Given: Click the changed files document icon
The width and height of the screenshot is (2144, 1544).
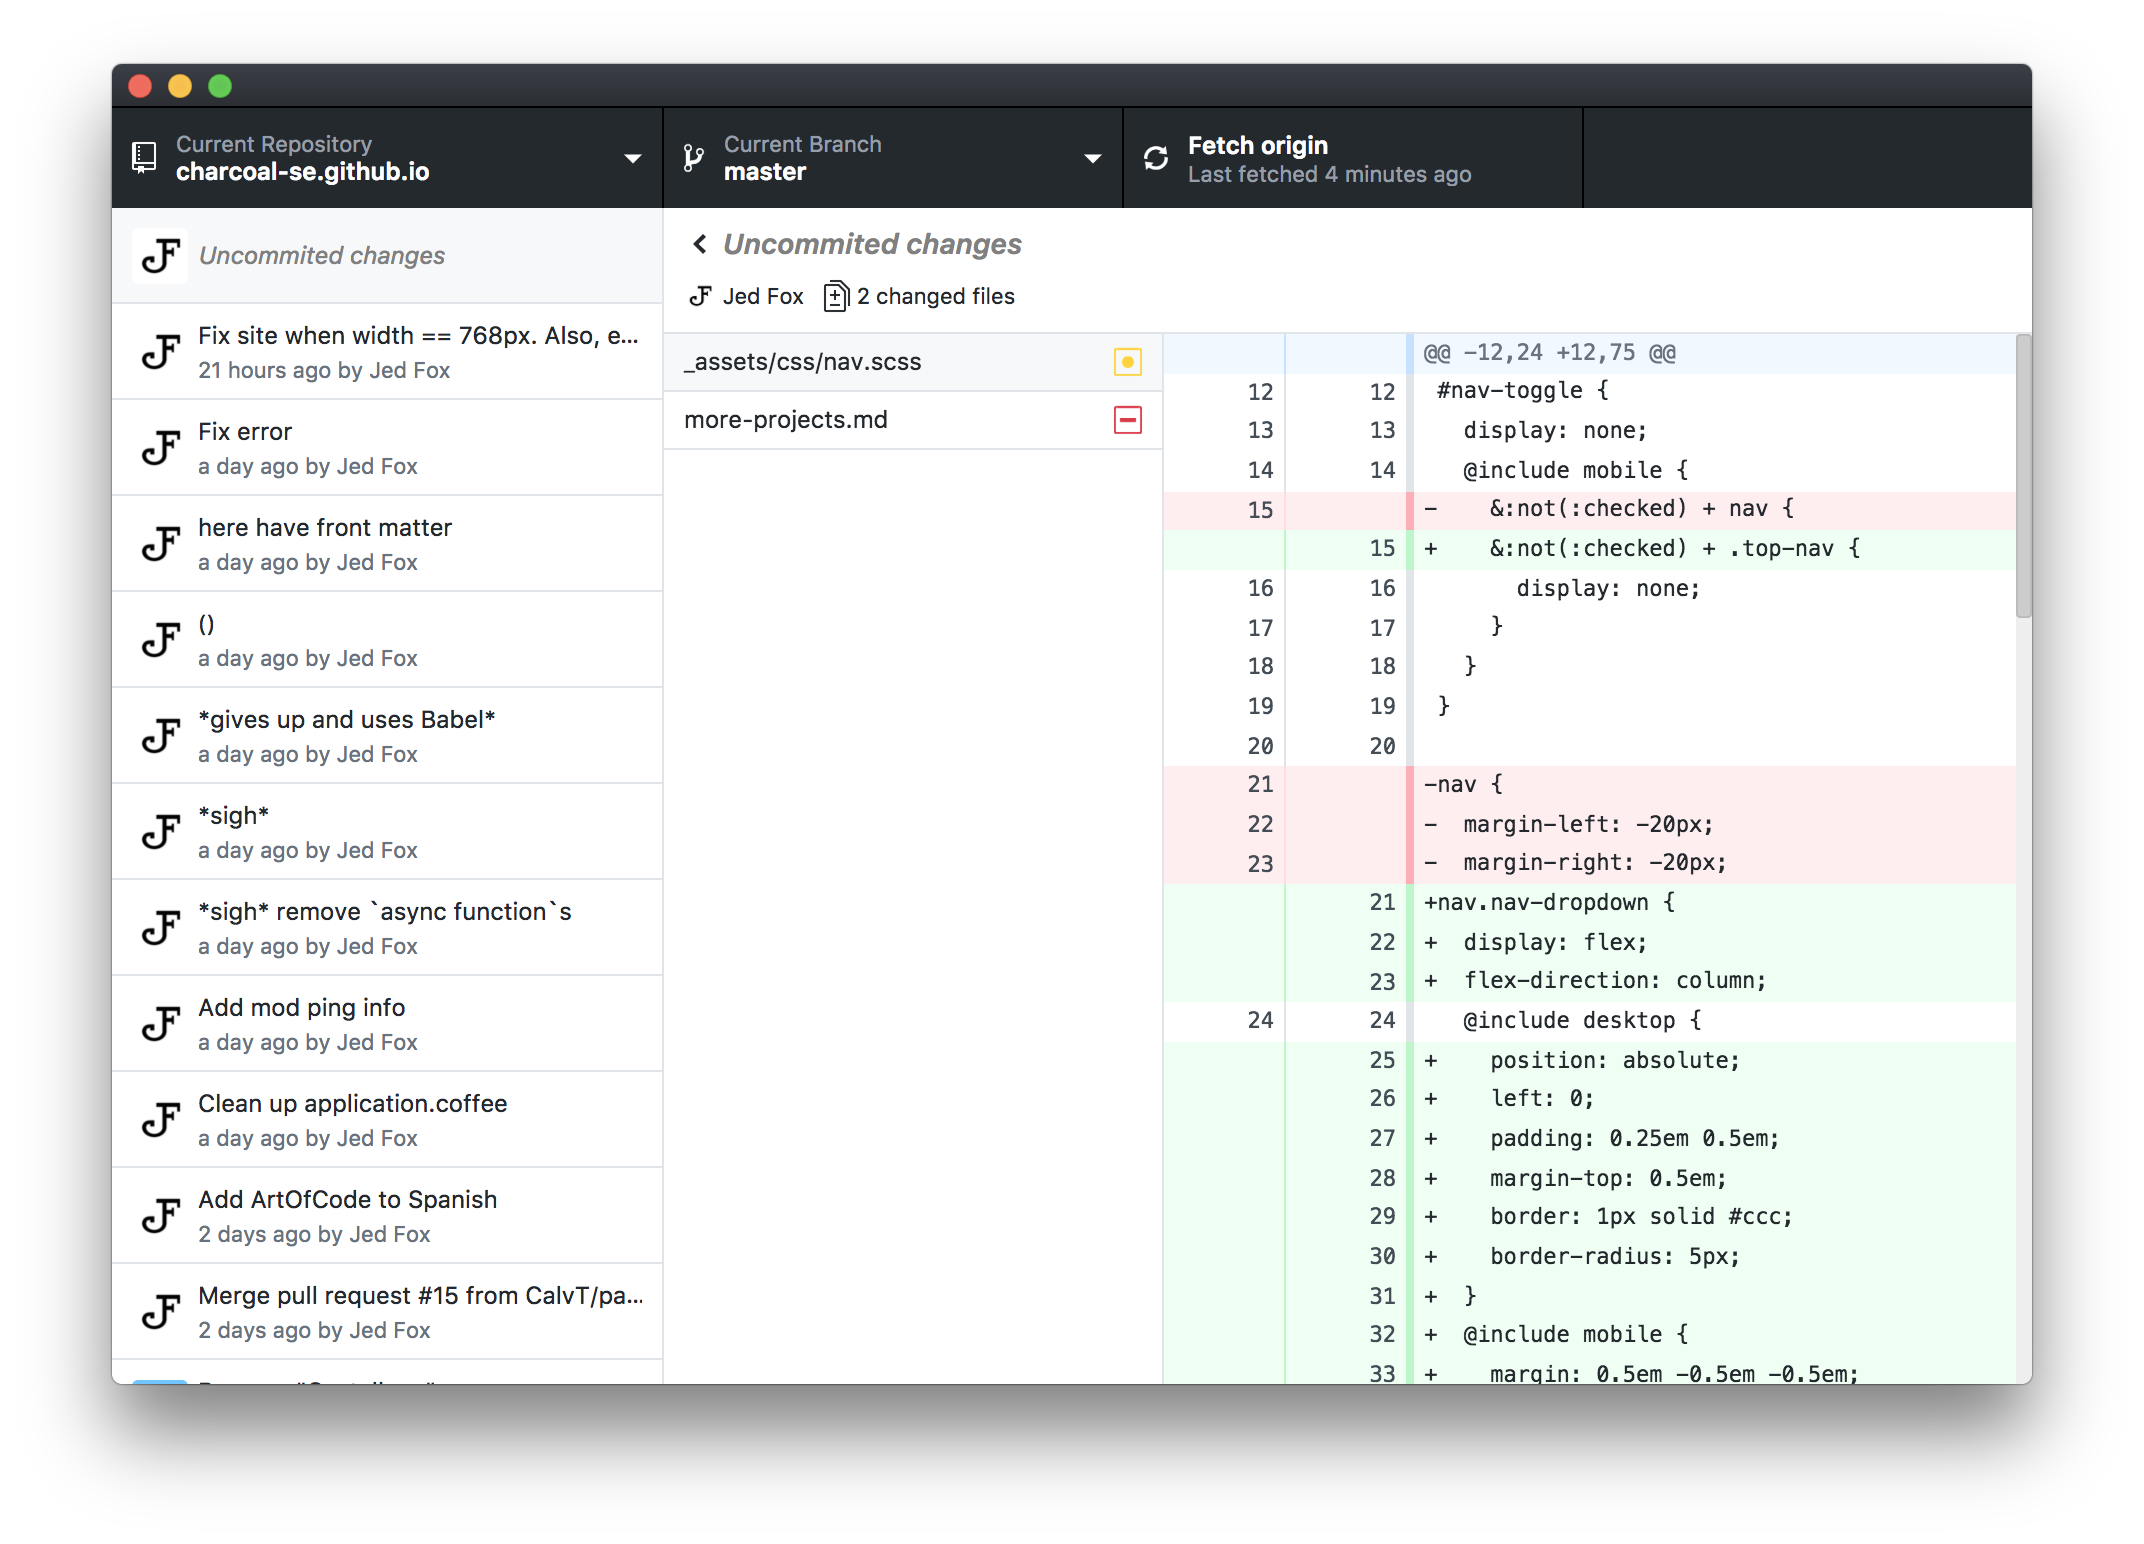Looking at the screenshot, I should [x=836, y=297].
